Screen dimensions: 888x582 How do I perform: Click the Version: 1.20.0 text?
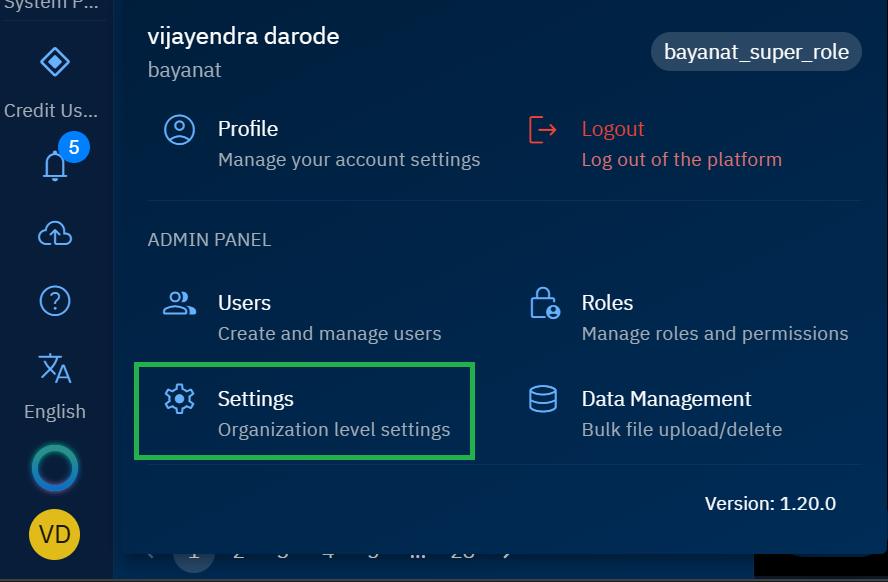(770, 503)
